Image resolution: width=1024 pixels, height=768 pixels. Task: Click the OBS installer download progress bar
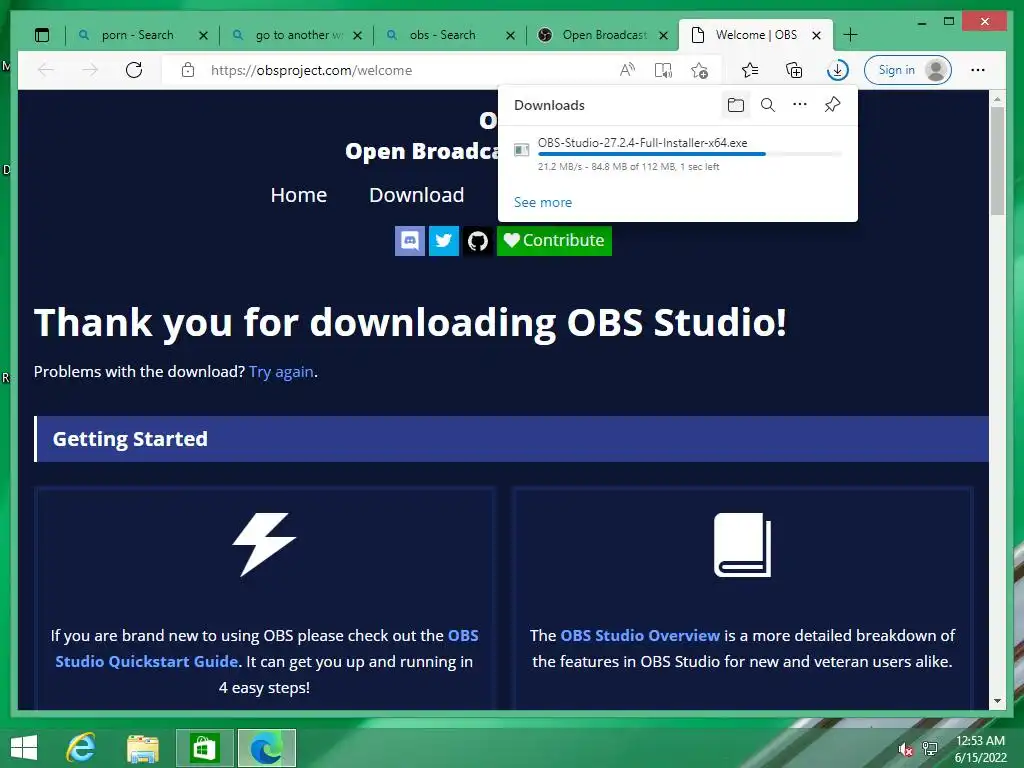[690, 154]
